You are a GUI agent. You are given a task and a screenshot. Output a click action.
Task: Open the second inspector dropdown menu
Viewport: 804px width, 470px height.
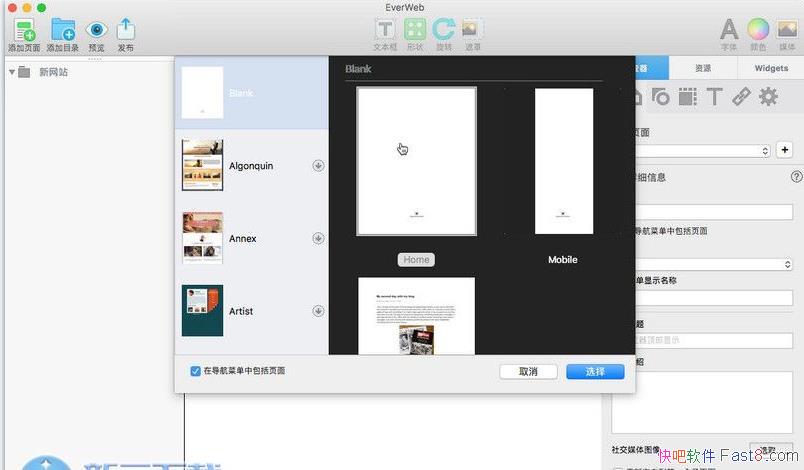coord(714,264)
